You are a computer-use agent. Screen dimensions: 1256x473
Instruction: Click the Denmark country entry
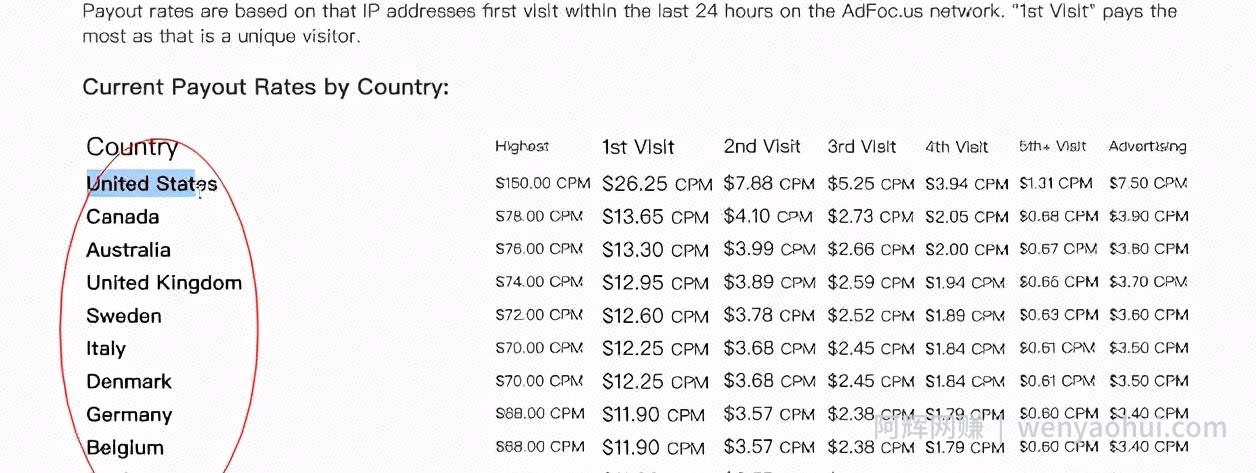129,382
